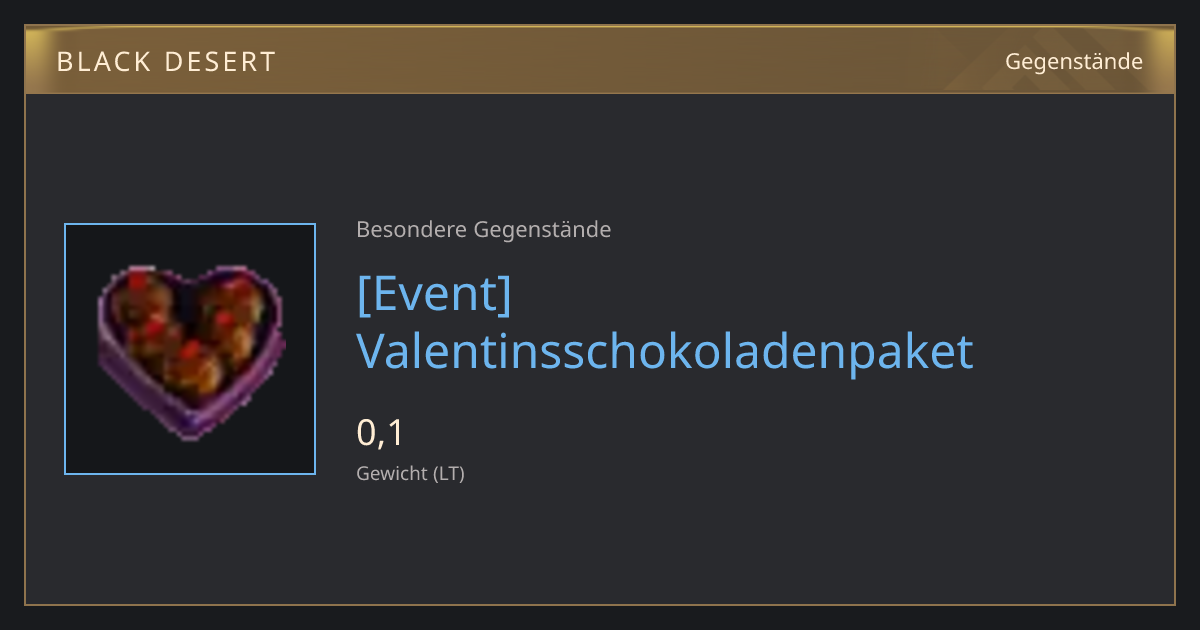The height and width of the screenshot is (630, 1200).
Task: Select the blue-bordered item icon frame
Action: [x=190, y=349]
